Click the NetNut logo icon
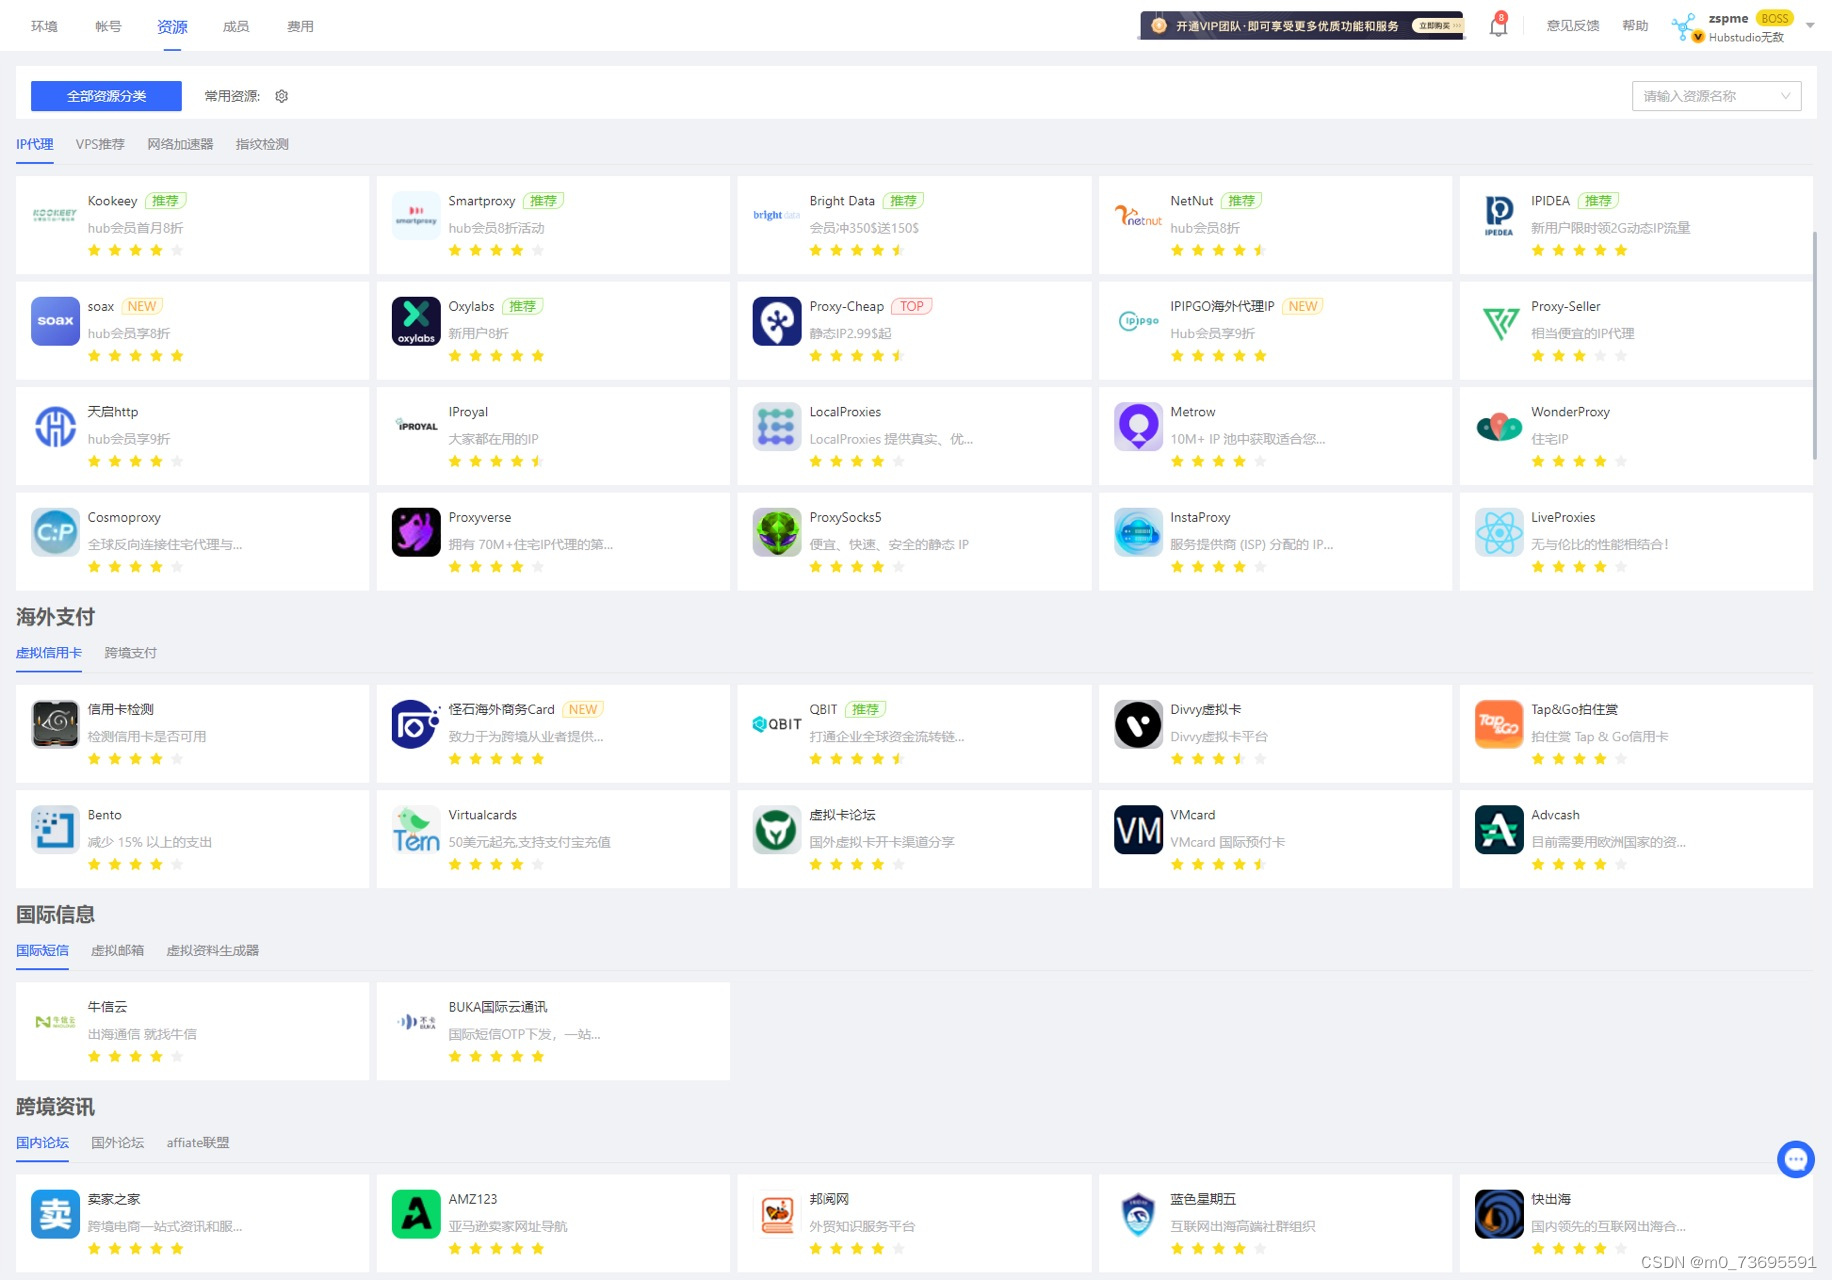Image resolution: width=1832 pixels, height=1280 pixels. 1138,215
